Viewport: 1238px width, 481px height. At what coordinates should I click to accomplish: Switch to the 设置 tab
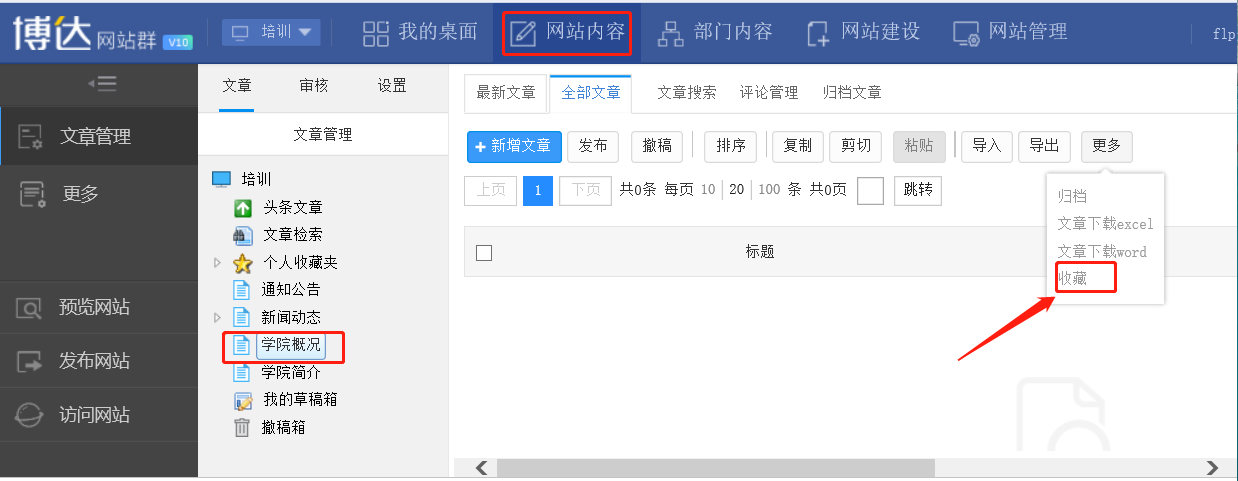(392, 86)
